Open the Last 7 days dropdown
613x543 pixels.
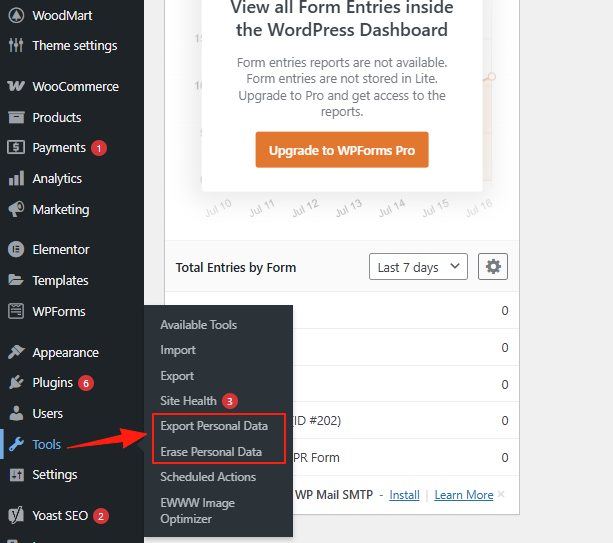418,267
